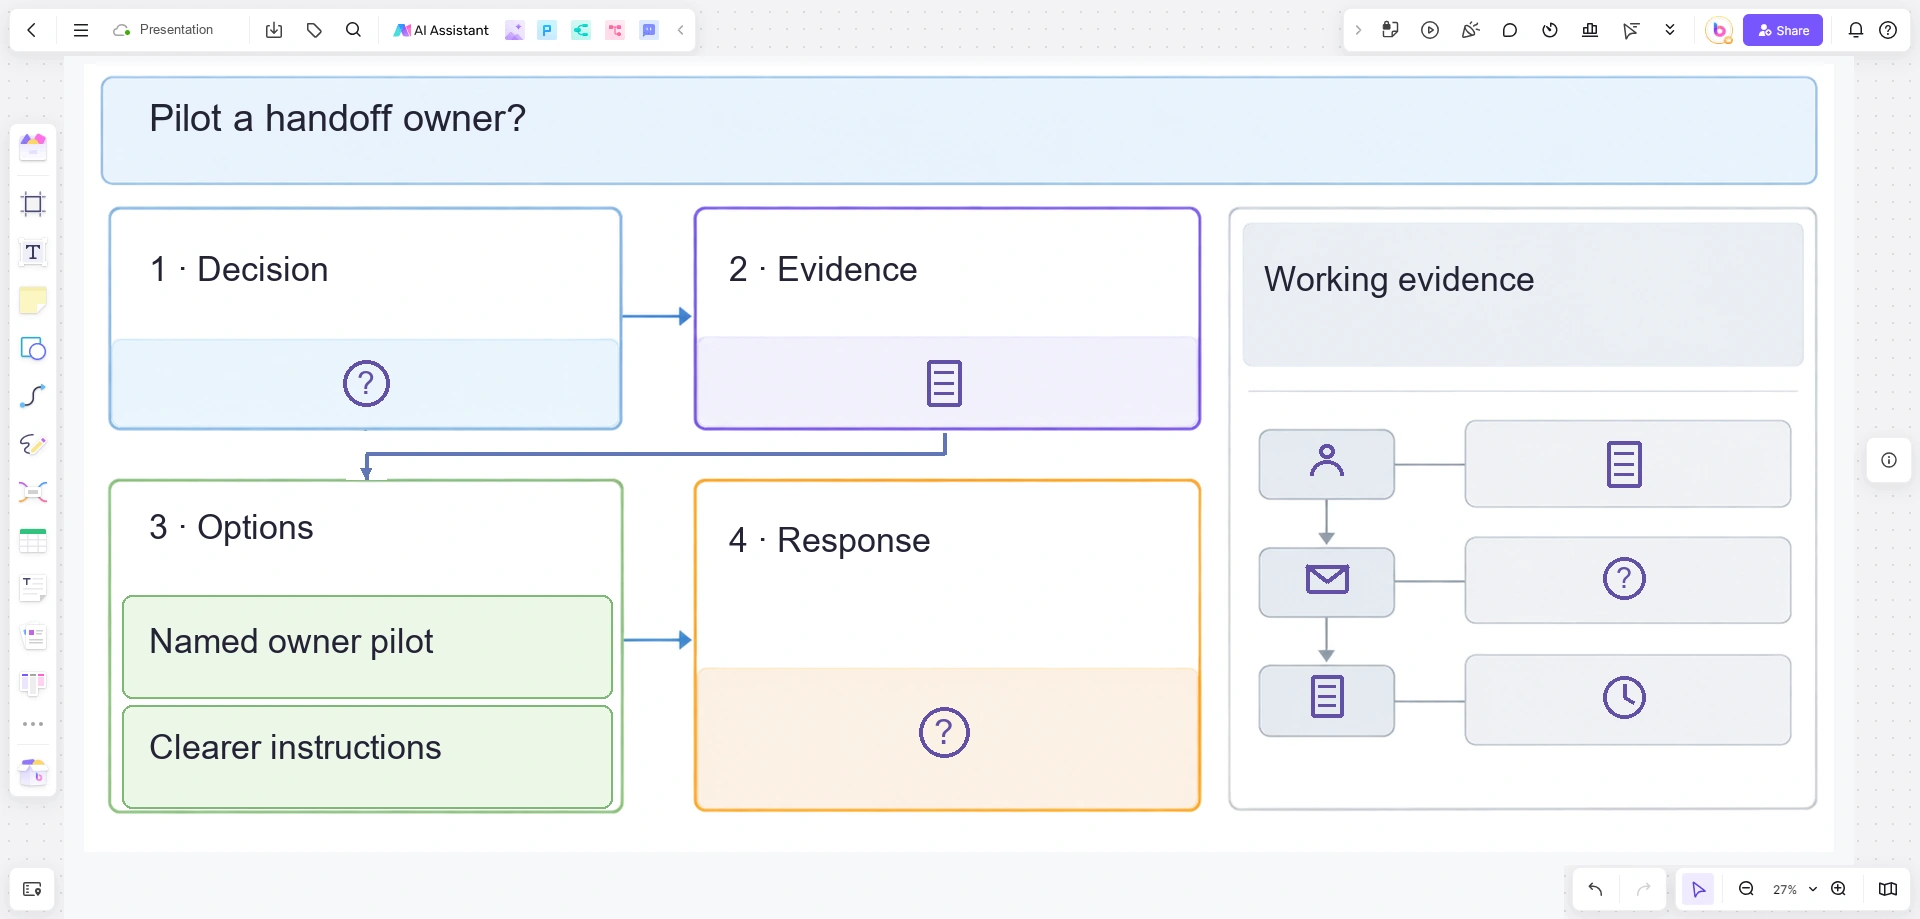Screen dimensions: 1920x919
Task: Expand the top-right toolbar chevron
Action: point(1358,30)
